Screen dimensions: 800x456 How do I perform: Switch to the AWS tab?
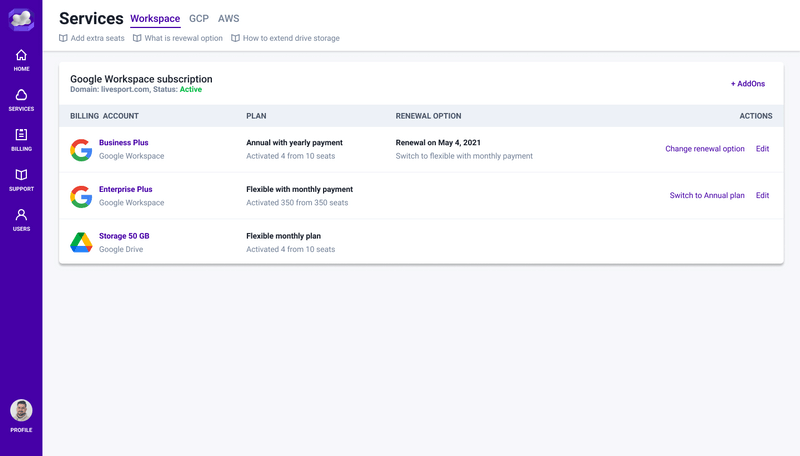[229, 19]
